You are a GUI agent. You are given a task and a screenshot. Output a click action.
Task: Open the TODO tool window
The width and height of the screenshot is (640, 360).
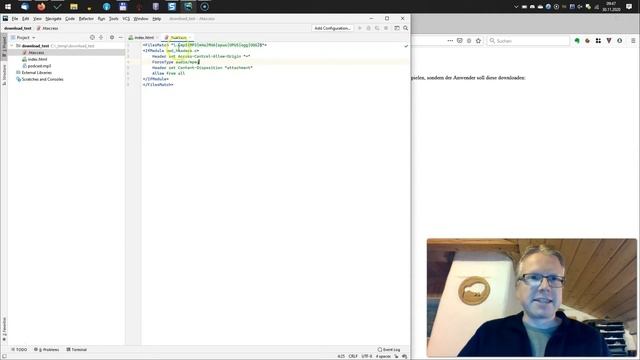click(19, 349)
